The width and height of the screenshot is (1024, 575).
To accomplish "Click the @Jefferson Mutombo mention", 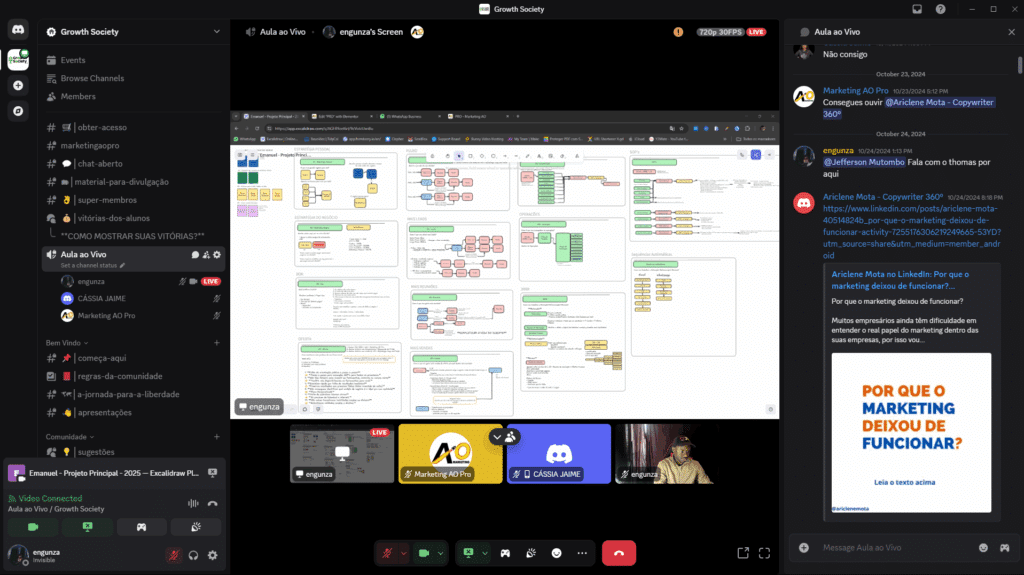I will (x=864, y=162).
